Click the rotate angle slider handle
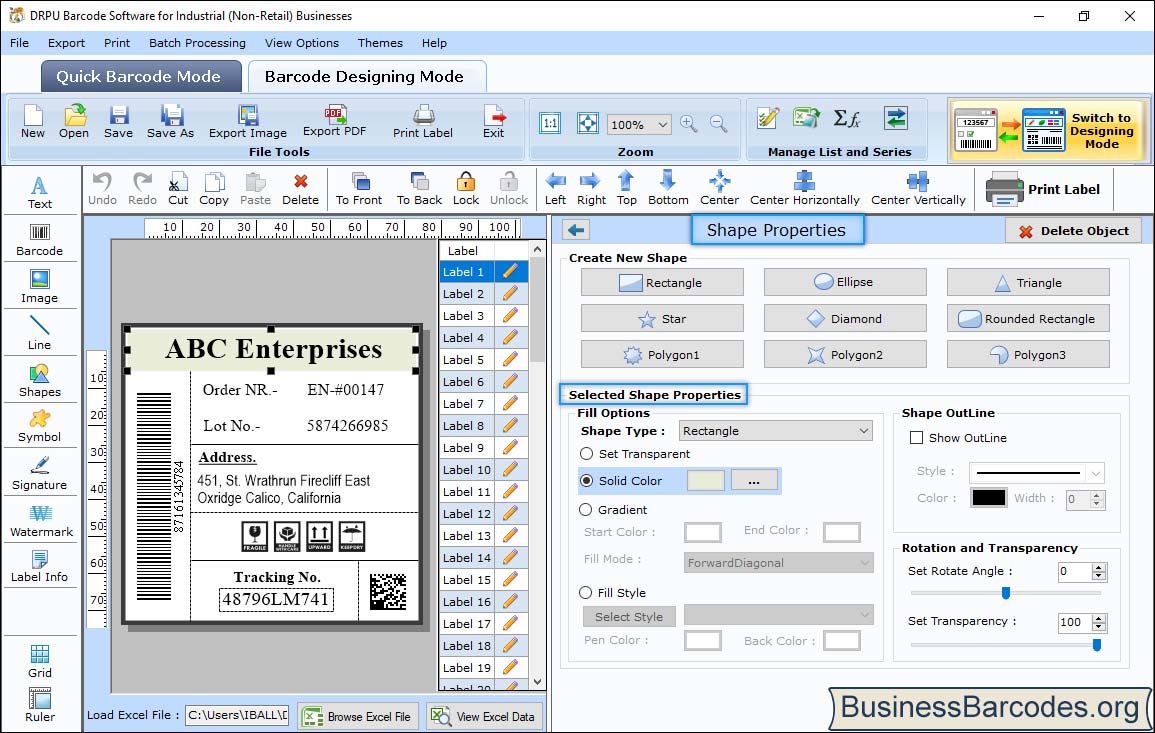 [x=1005, y=593]
